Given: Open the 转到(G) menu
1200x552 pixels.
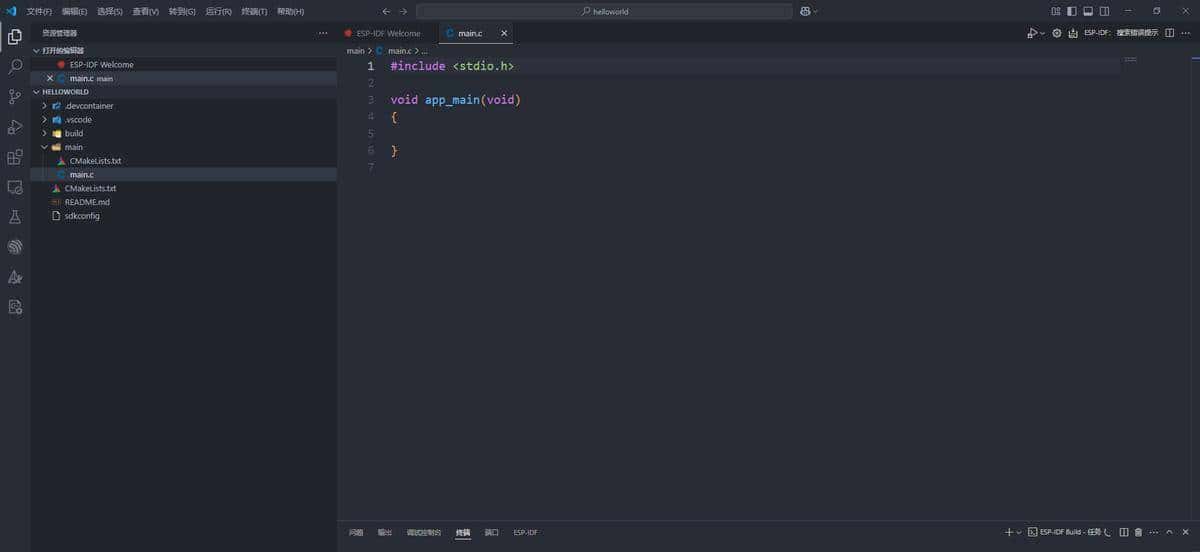Looking at the screenshot, I should (182, 11).
